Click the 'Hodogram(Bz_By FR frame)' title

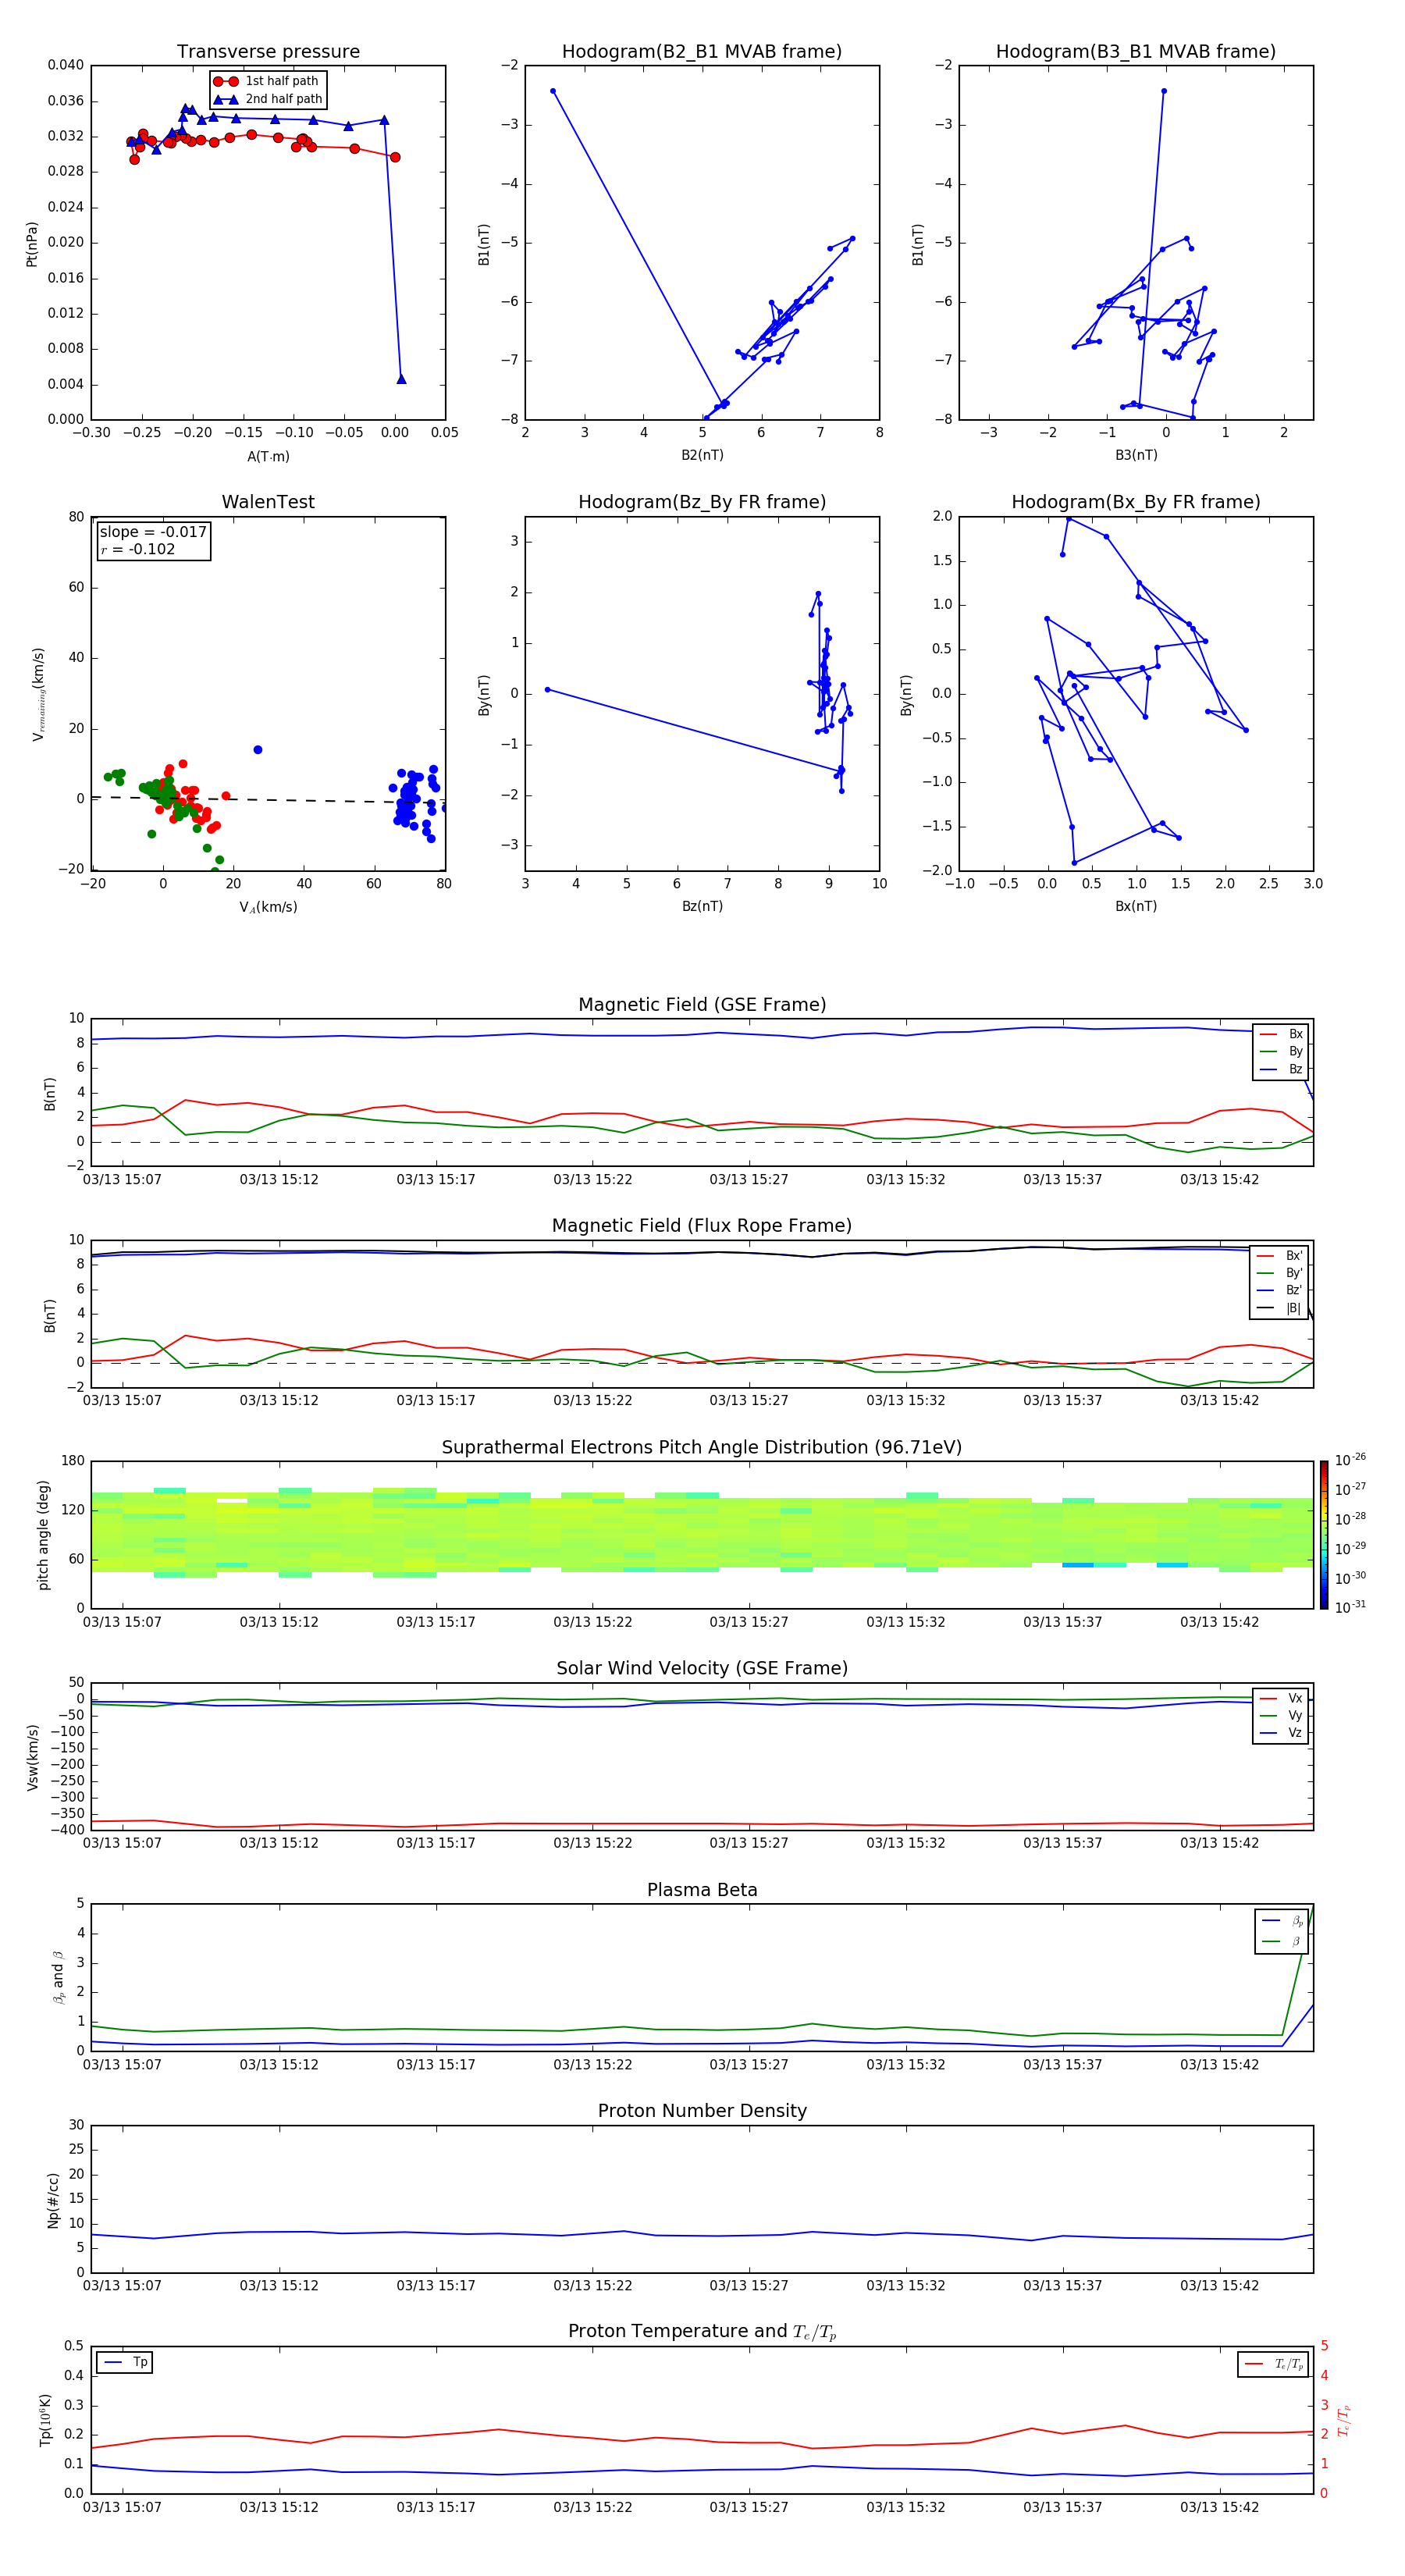[x=702, y=502]
